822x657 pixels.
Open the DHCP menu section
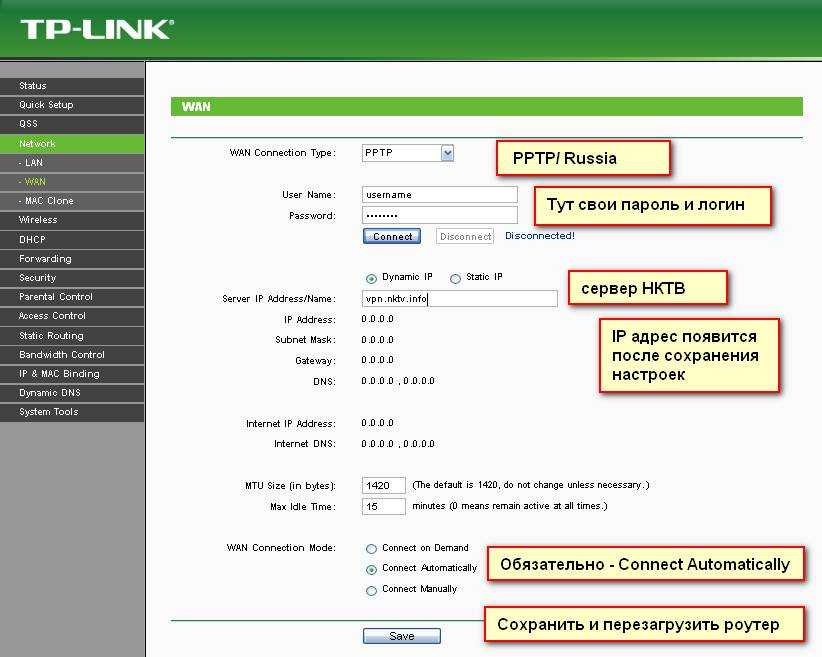click(72, 240)
